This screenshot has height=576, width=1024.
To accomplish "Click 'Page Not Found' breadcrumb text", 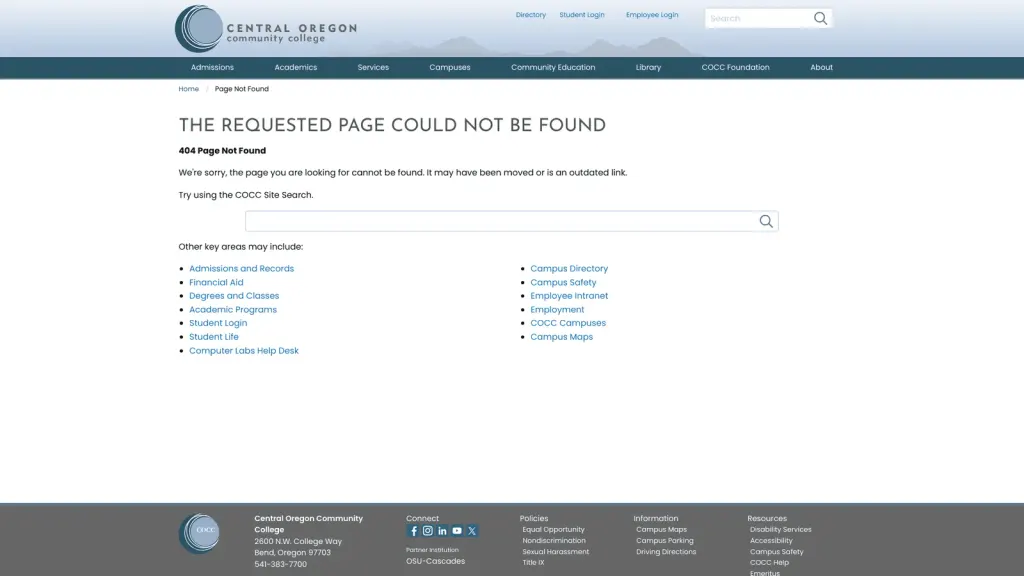I will [242, 89].
